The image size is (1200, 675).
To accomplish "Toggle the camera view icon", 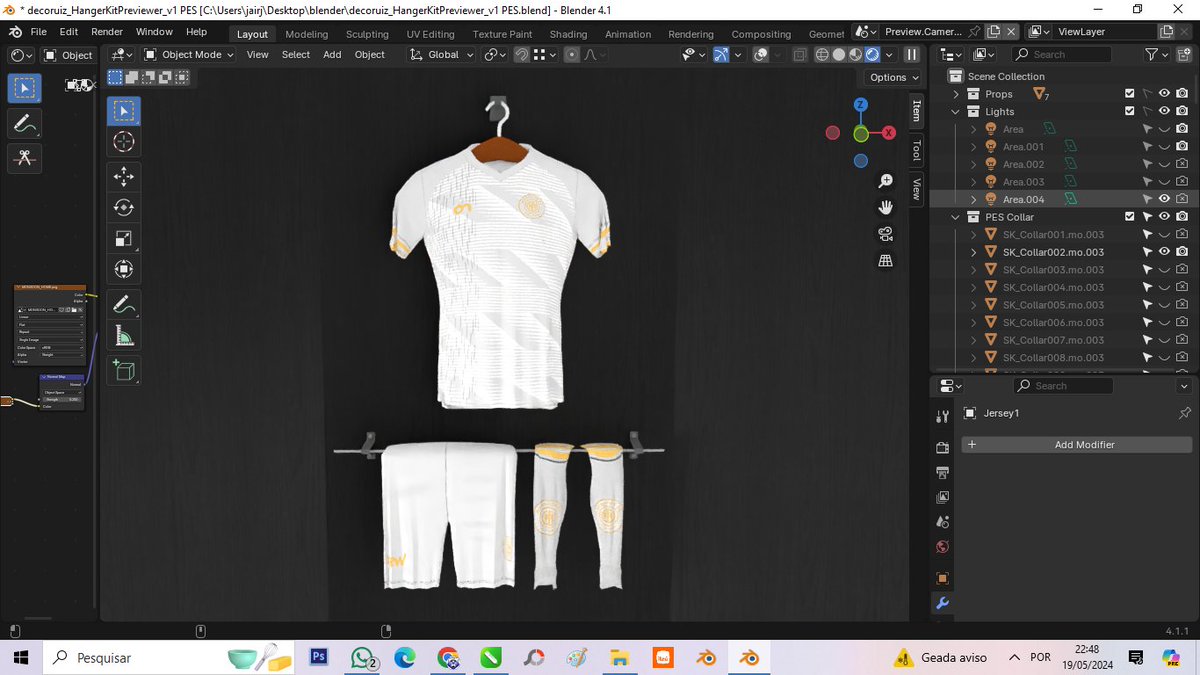I will tap(885, 234).
